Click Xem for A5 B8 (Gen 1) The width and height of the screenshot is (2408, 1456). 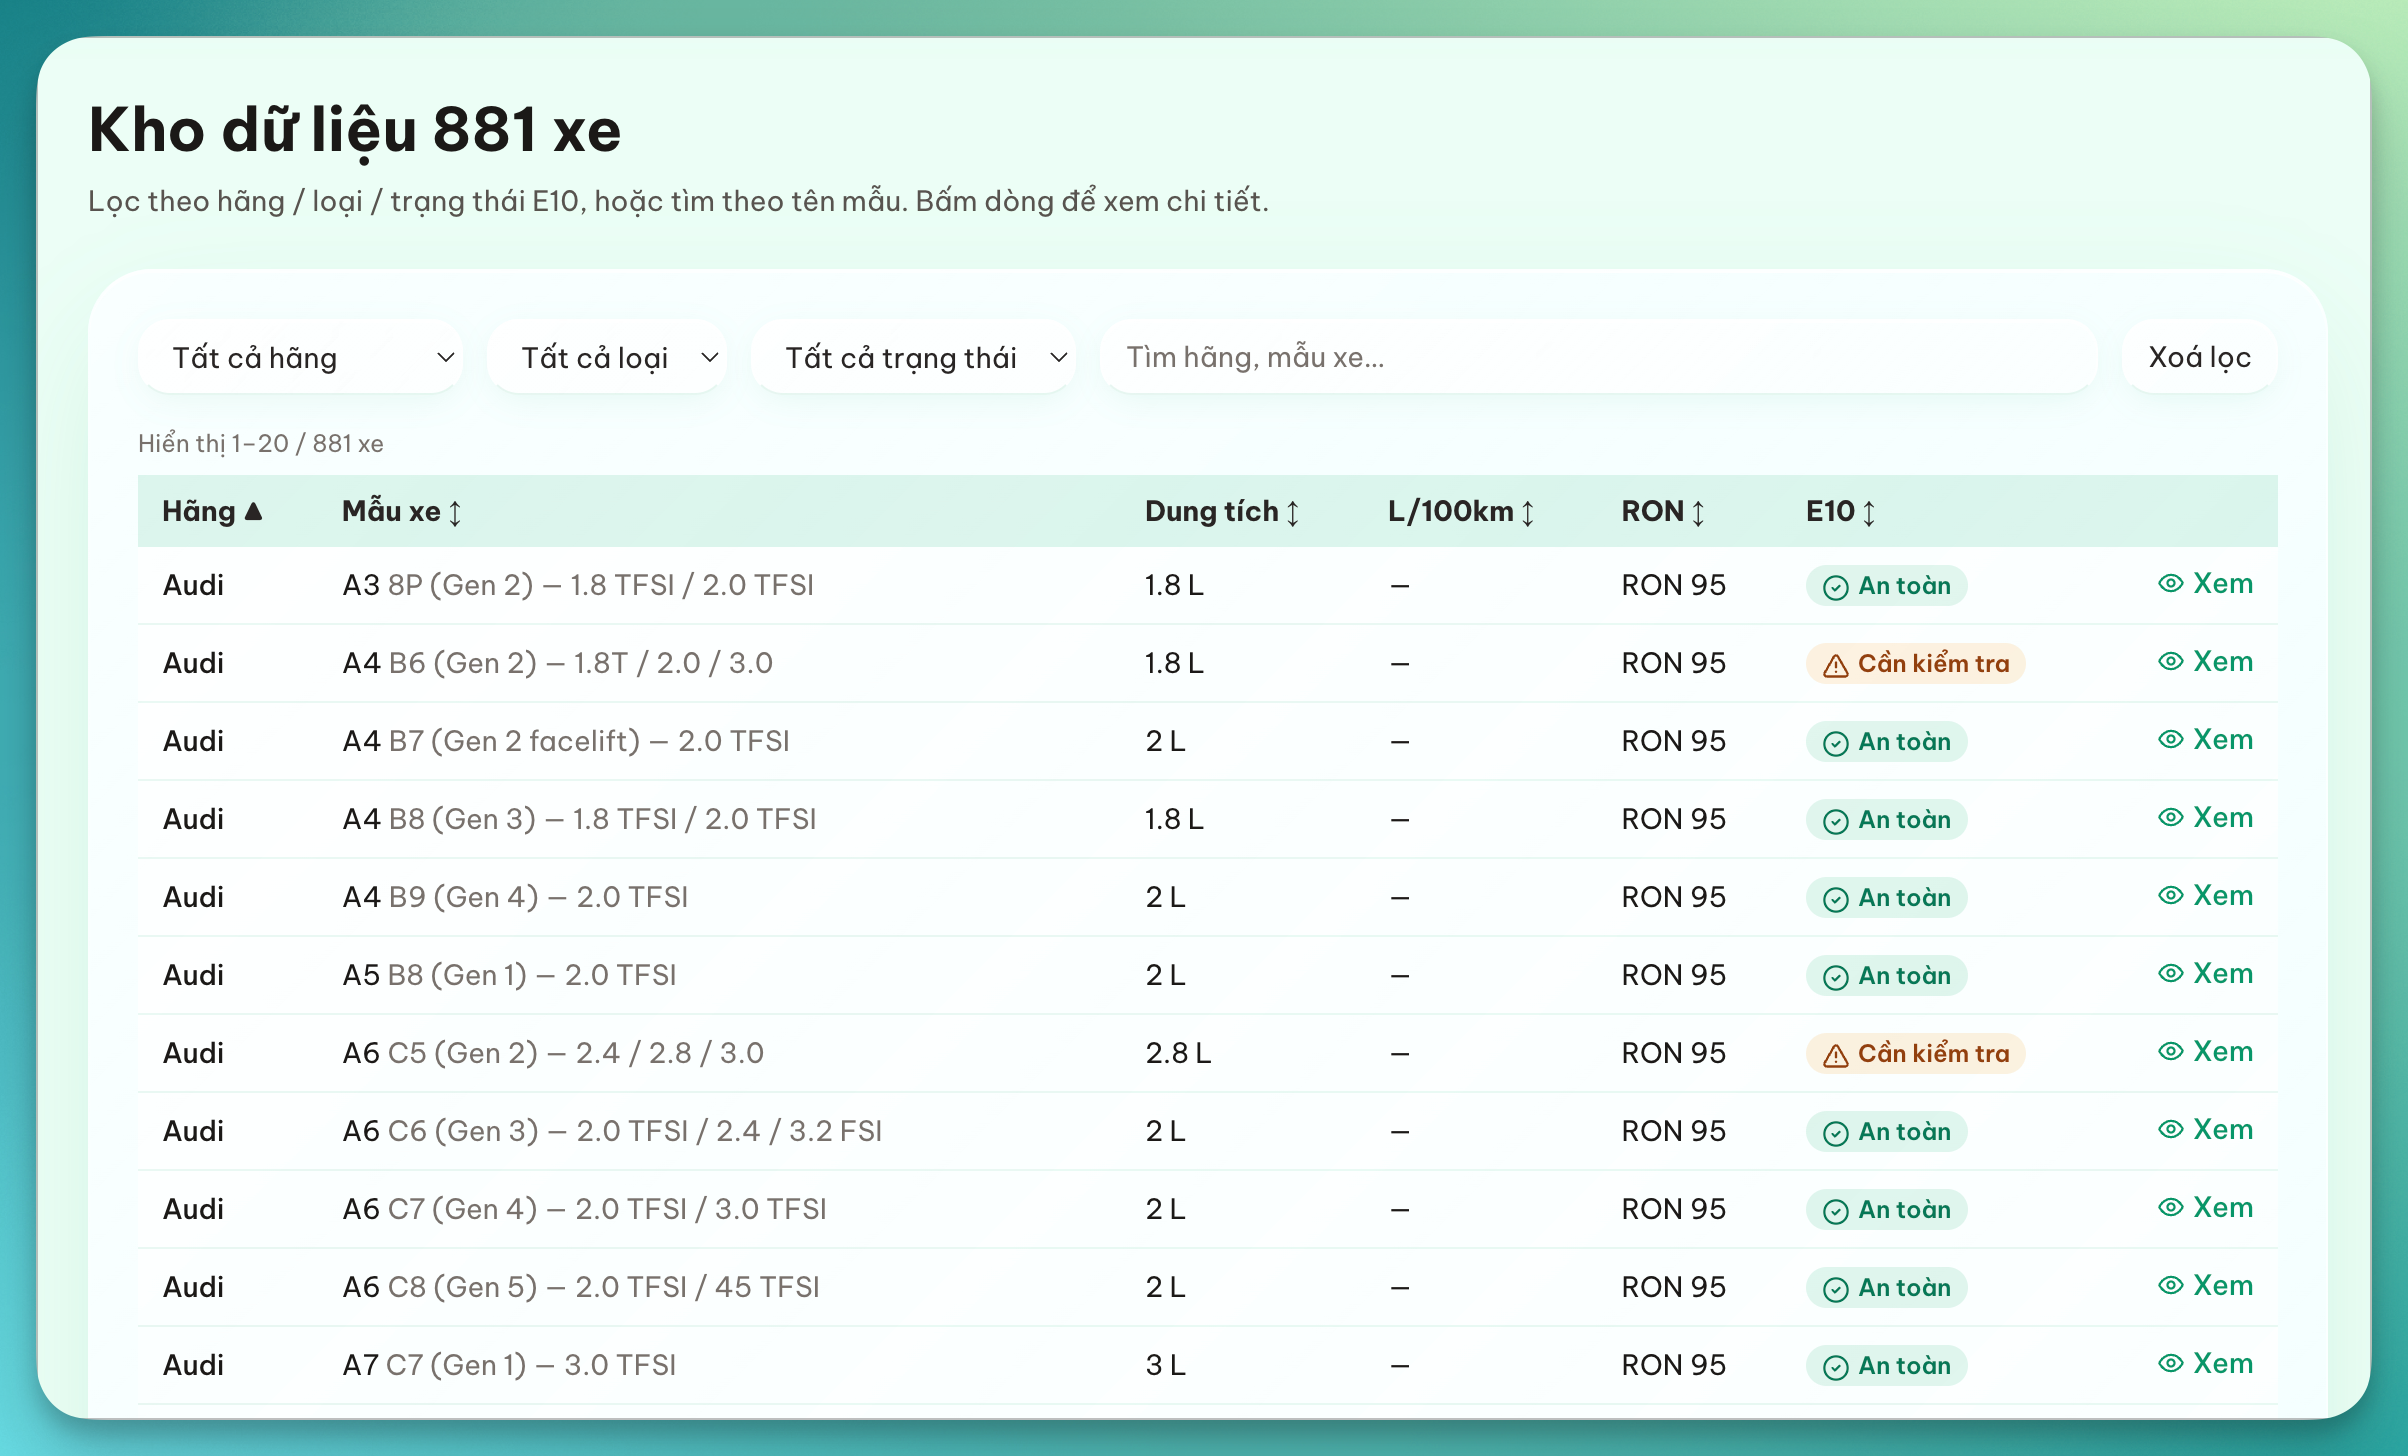coord(2205,973)
